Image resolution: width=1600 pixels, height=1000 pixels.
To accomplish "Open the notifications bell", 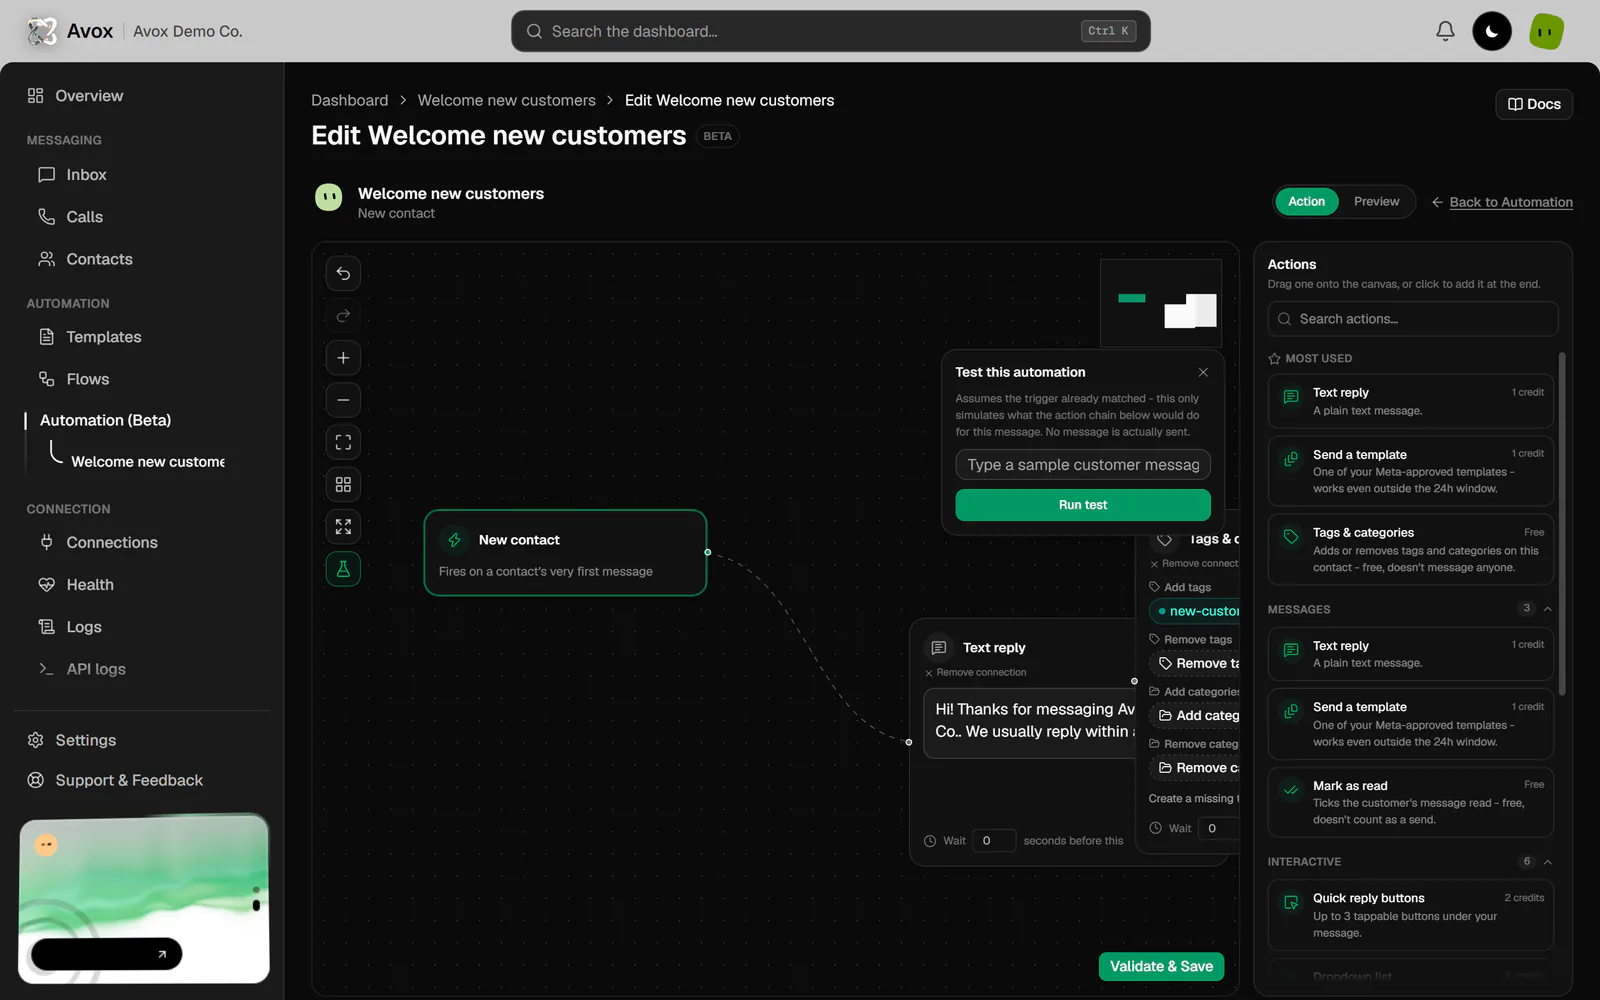I will coord(1445,31).
